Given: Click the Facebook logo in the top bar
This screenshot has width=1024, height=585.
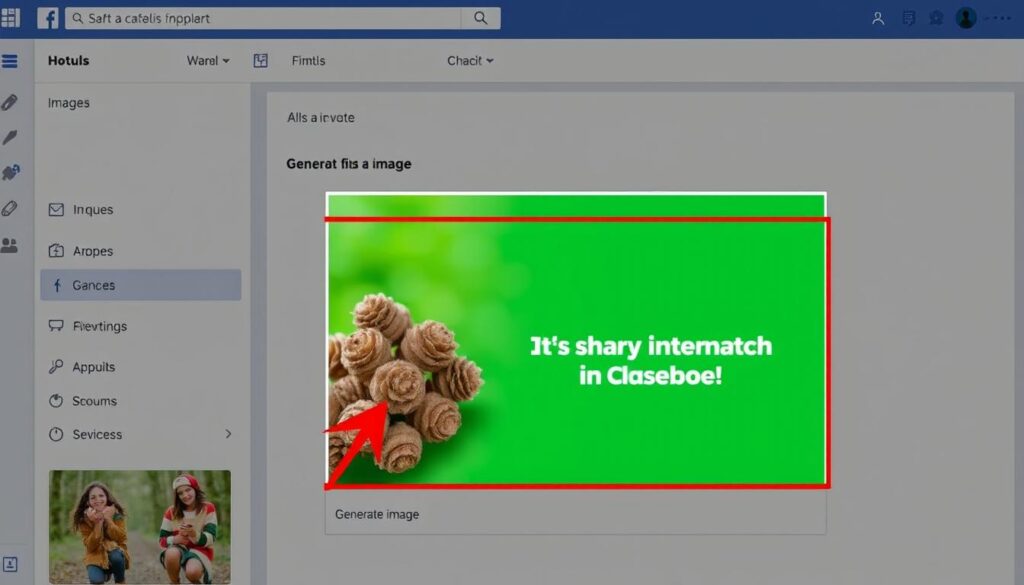Looking at the screenshot, I should point(47,17).
